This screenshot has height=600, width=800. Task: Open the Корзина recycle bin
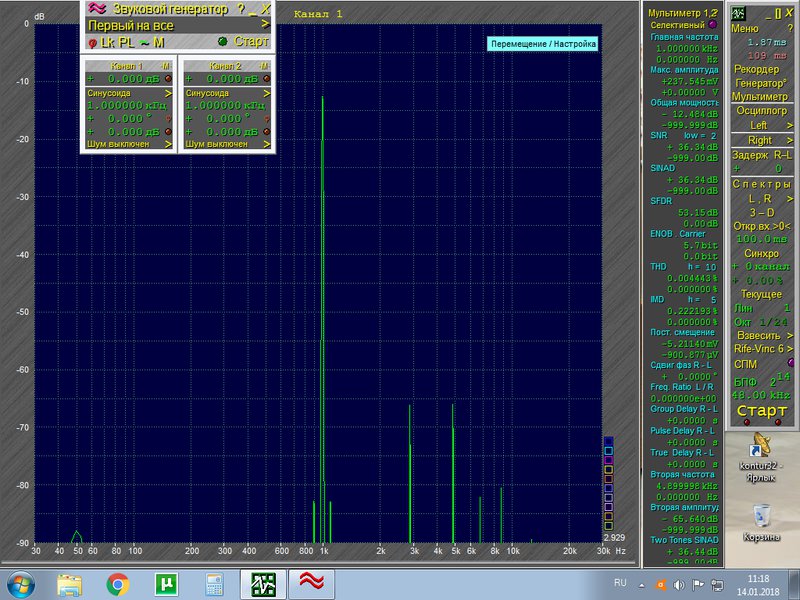click(x=761, y=522)
